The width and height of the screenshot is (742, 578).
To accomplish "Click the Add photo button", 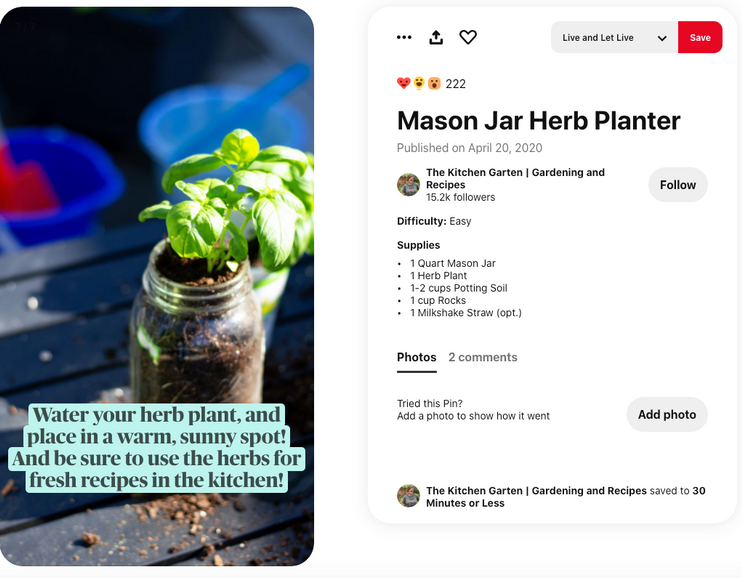I will [667, 415].
